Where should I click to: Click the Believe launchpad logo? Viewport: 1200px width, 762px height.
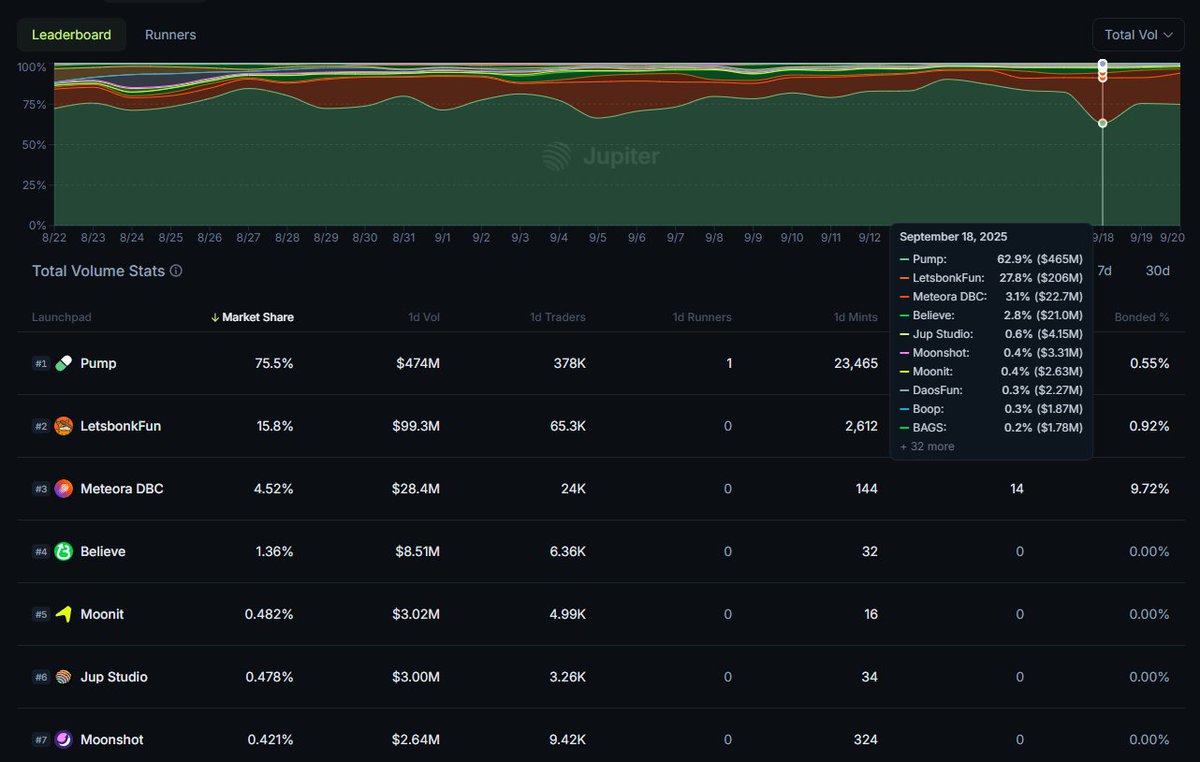tap(63, 551)
